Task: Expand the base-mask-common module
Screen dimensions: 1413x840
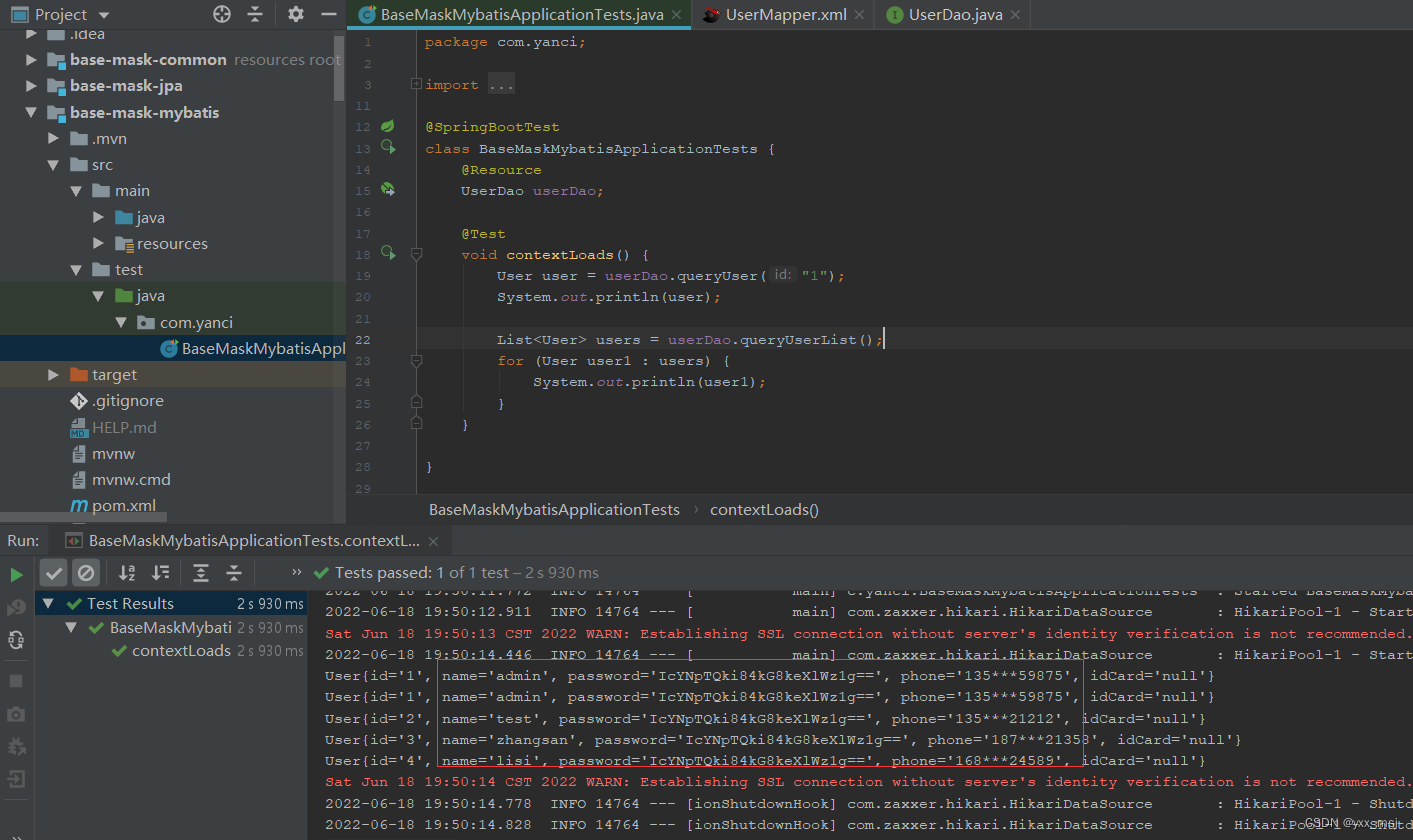Action: coord(32,60)
